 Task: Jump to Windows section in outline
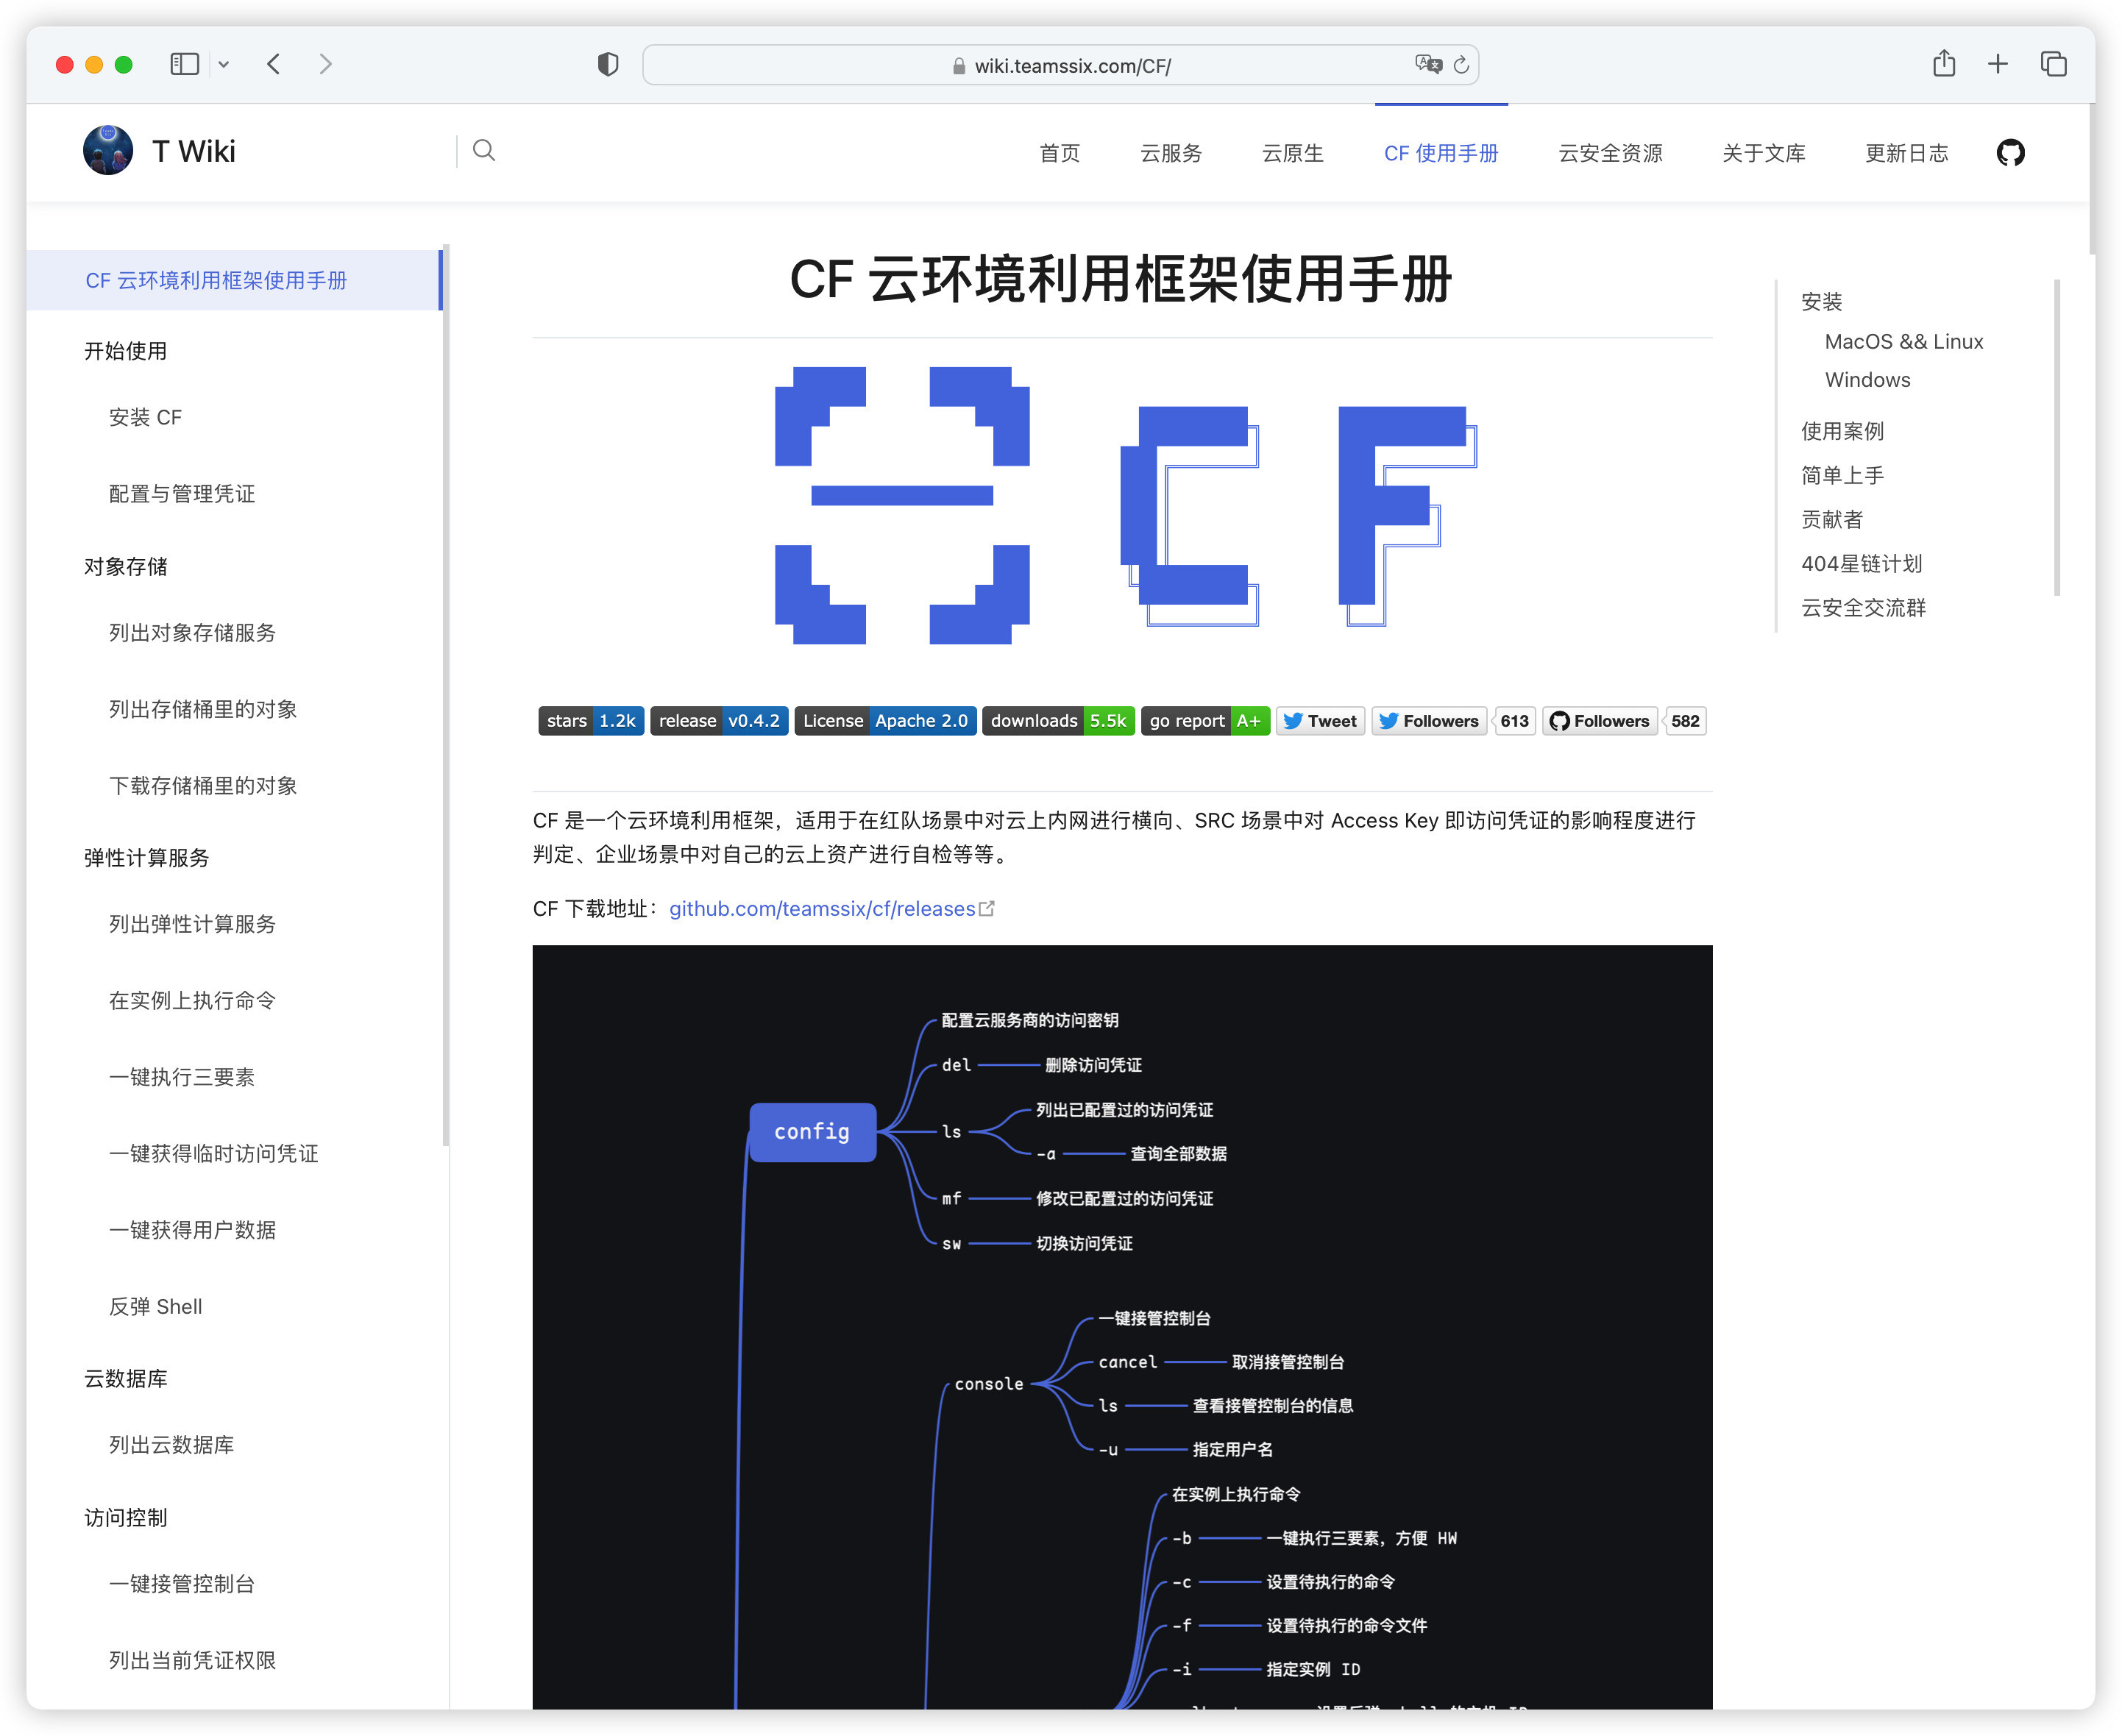tap(1867, 380)
